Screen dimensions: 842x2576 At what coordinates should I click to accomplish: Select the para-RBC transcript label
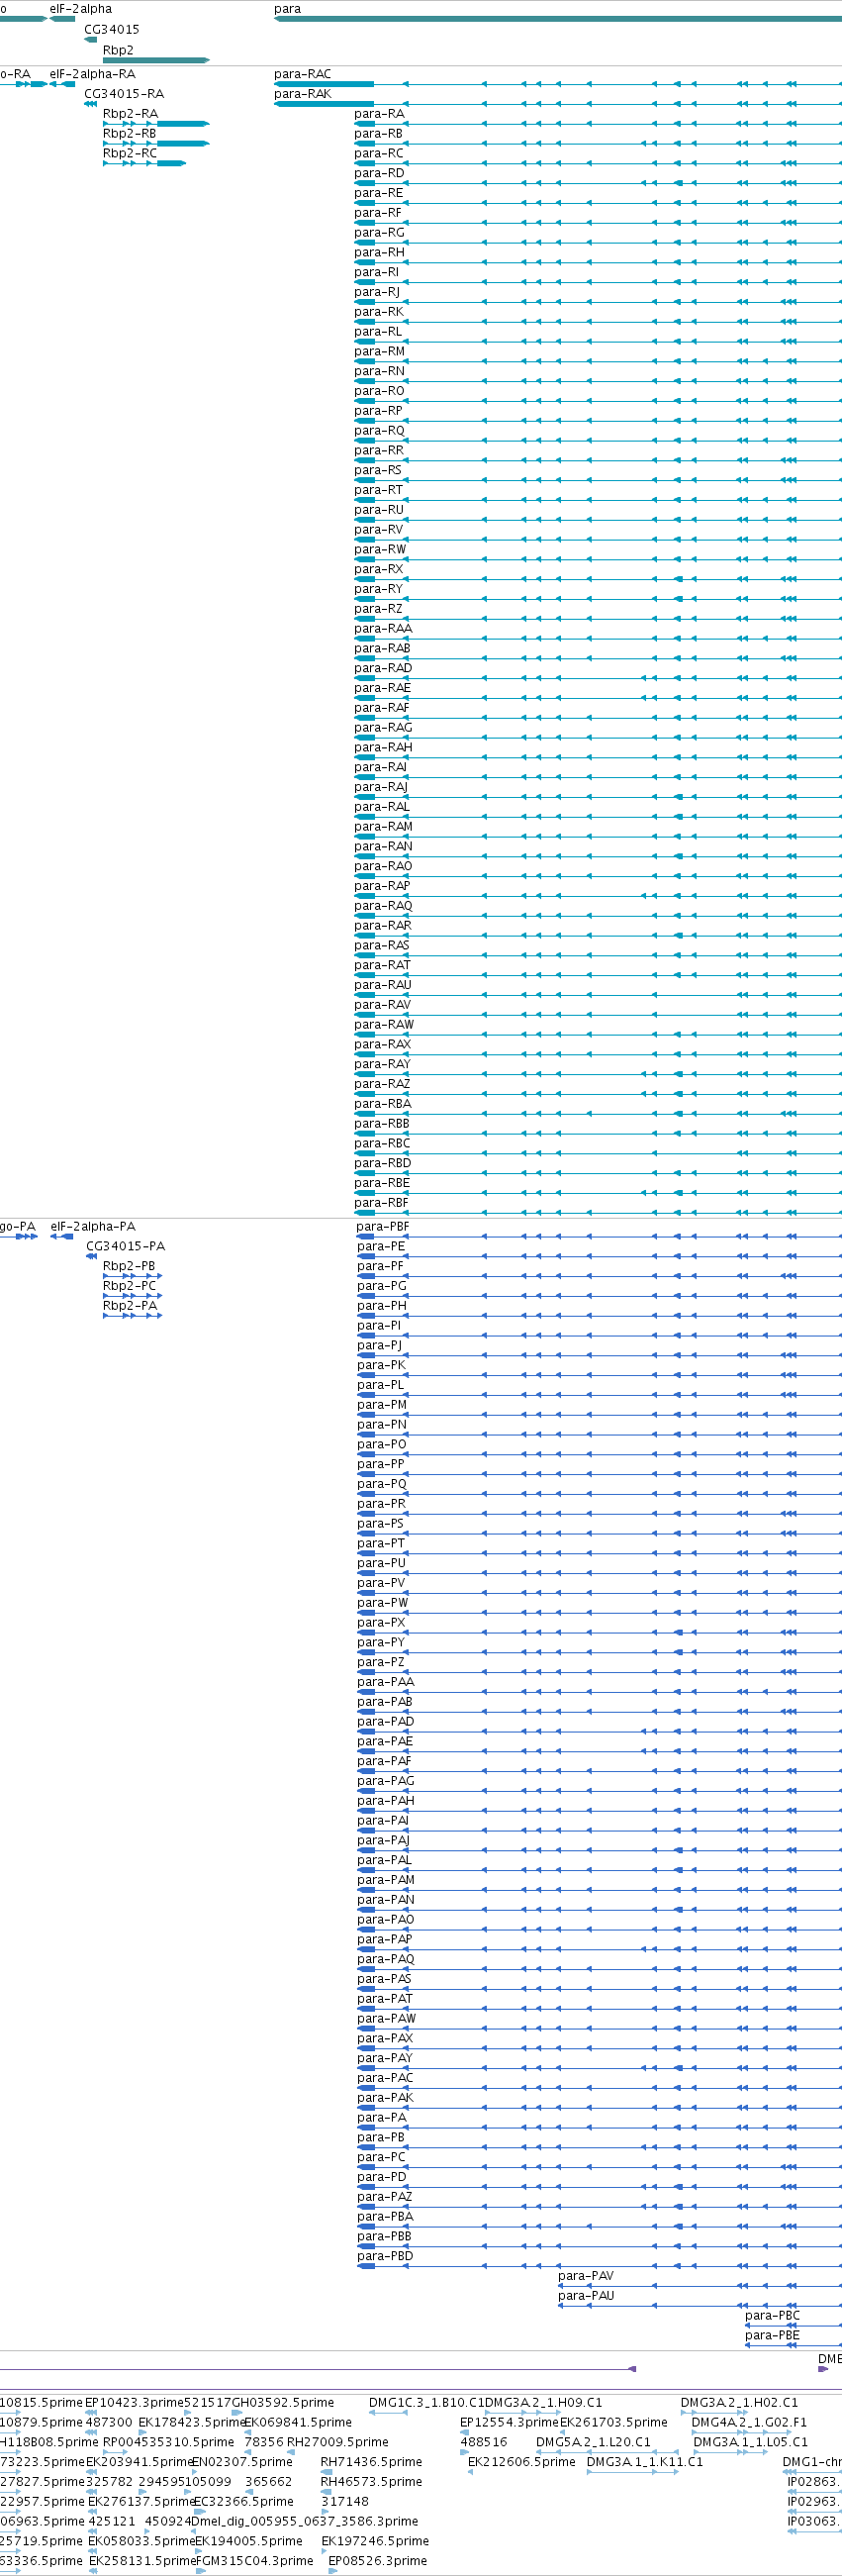pyautogui.click(x=382, y=1143)
